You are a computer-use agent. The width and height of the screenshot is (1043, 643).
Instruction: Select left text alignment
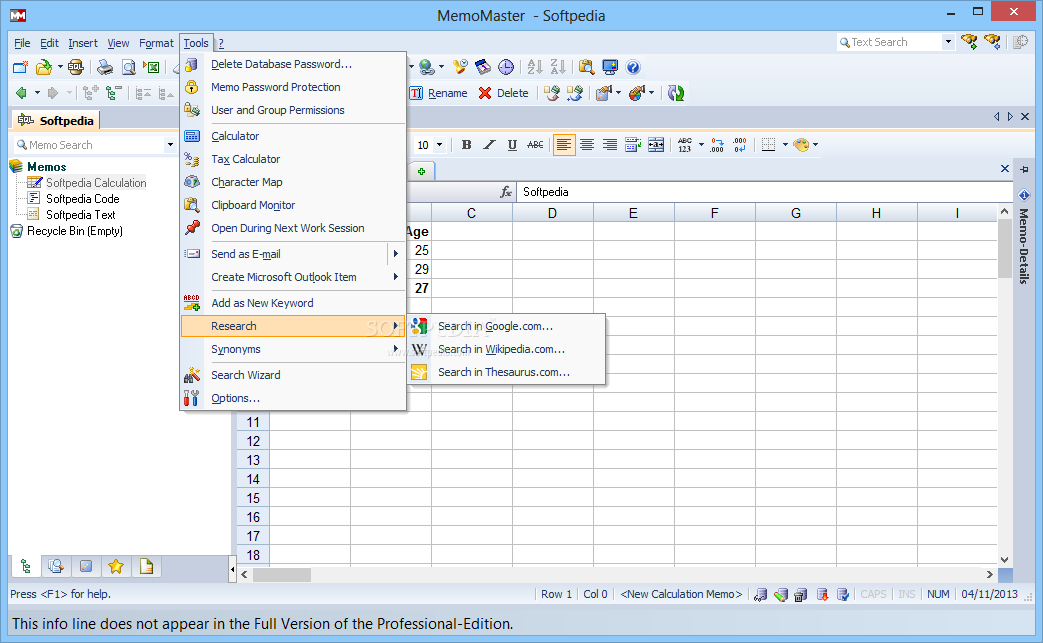tap(563, 145)
